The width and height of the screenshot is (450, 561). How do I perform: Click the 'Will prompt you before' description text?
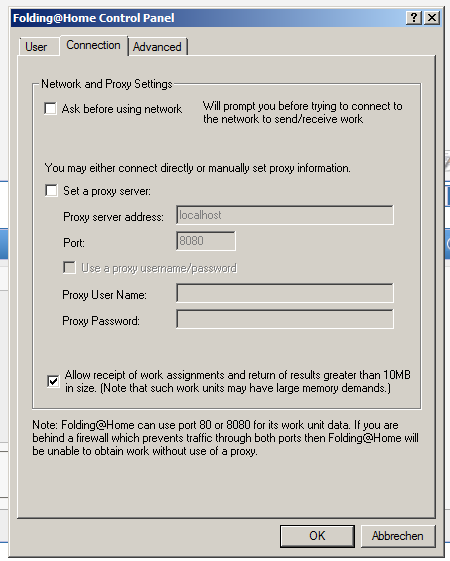tap(303, 112)
